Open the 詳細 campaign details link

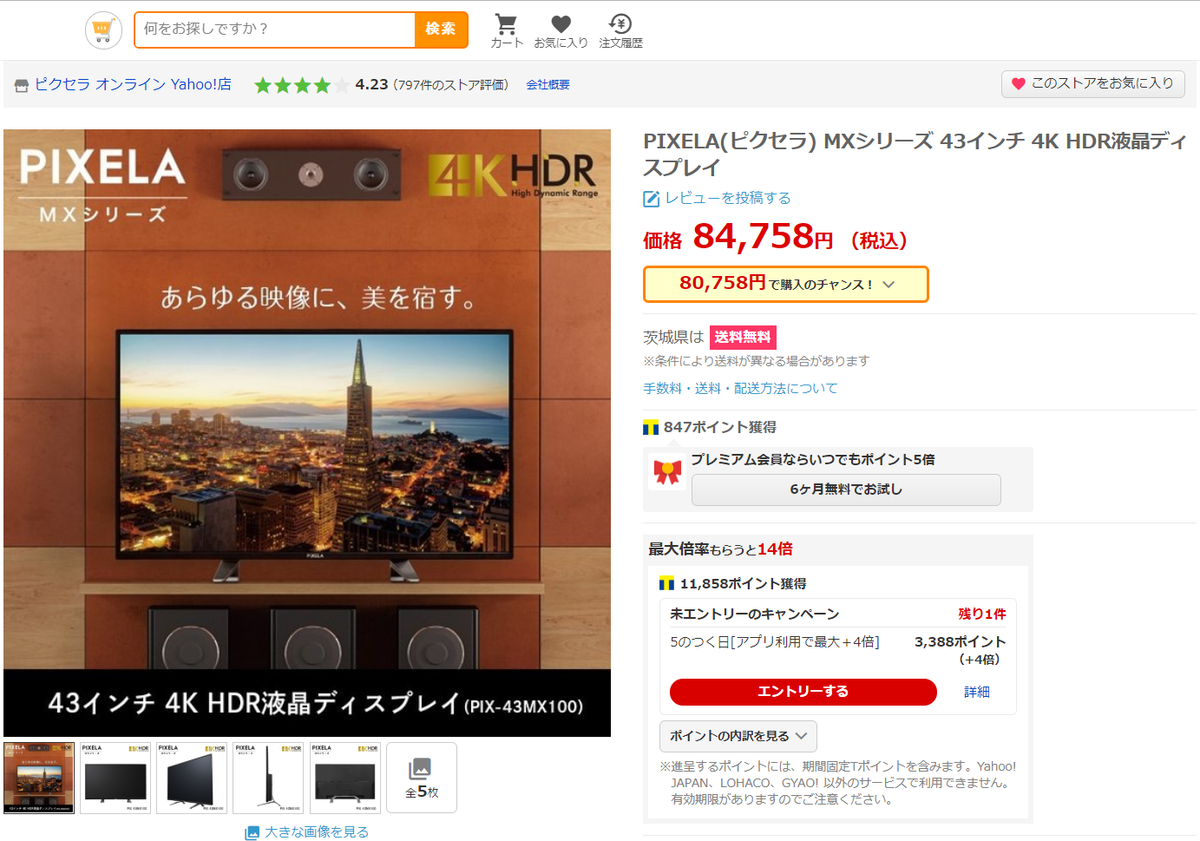tap(977, 692)
